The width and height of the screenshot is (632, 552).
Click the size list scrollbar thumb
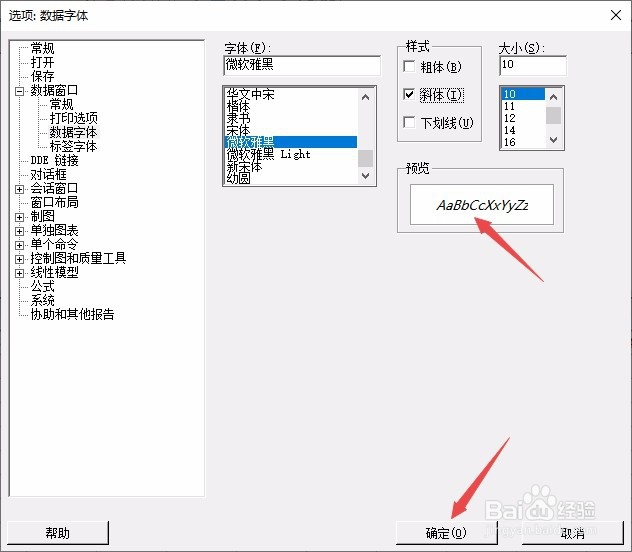tap(553, 115)
